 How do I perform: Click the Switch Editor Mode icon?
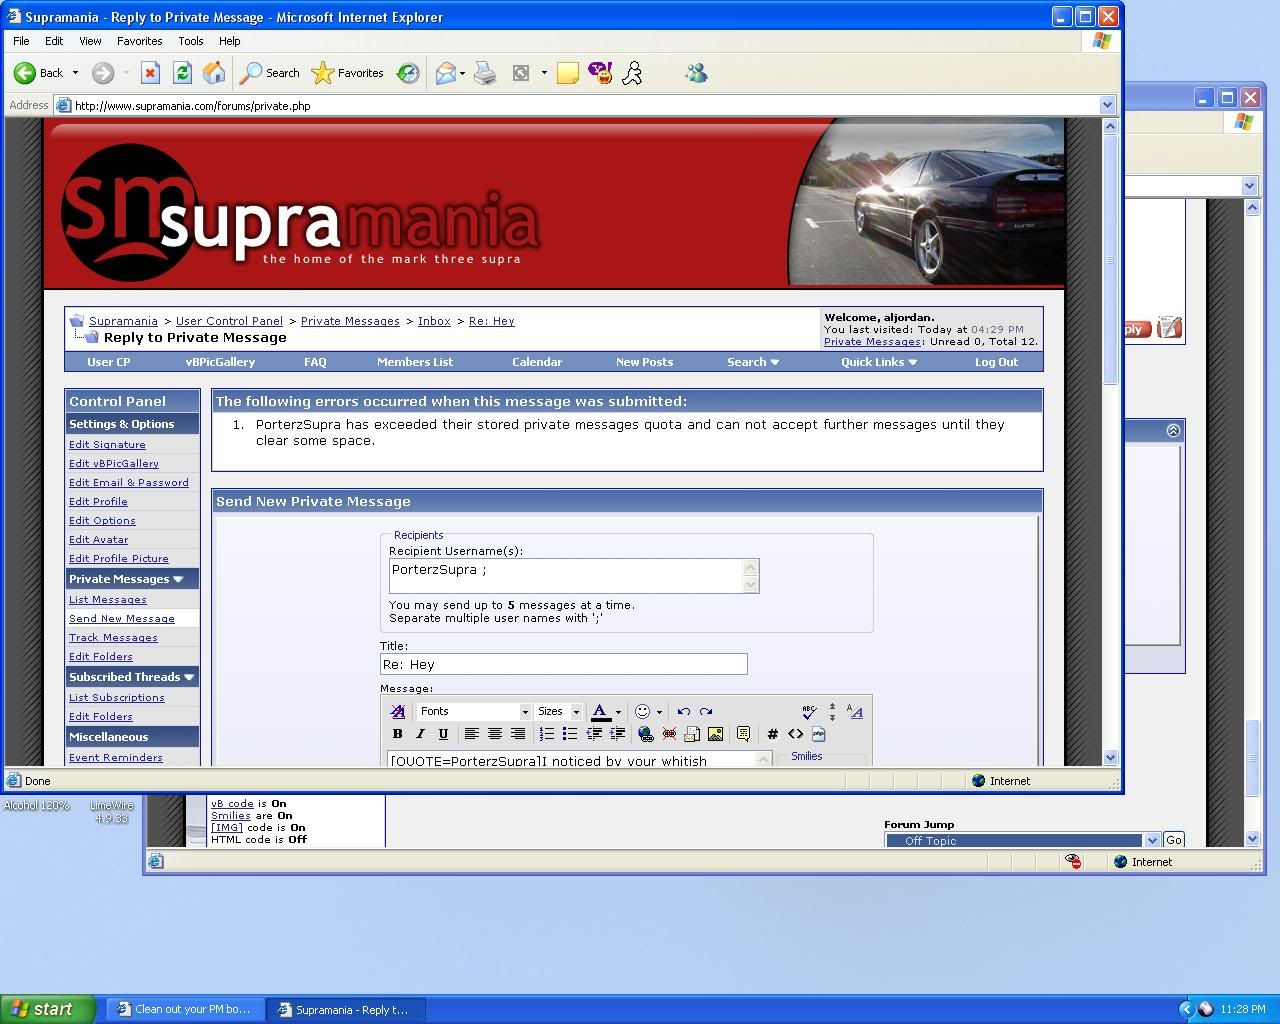pos(855,711)
